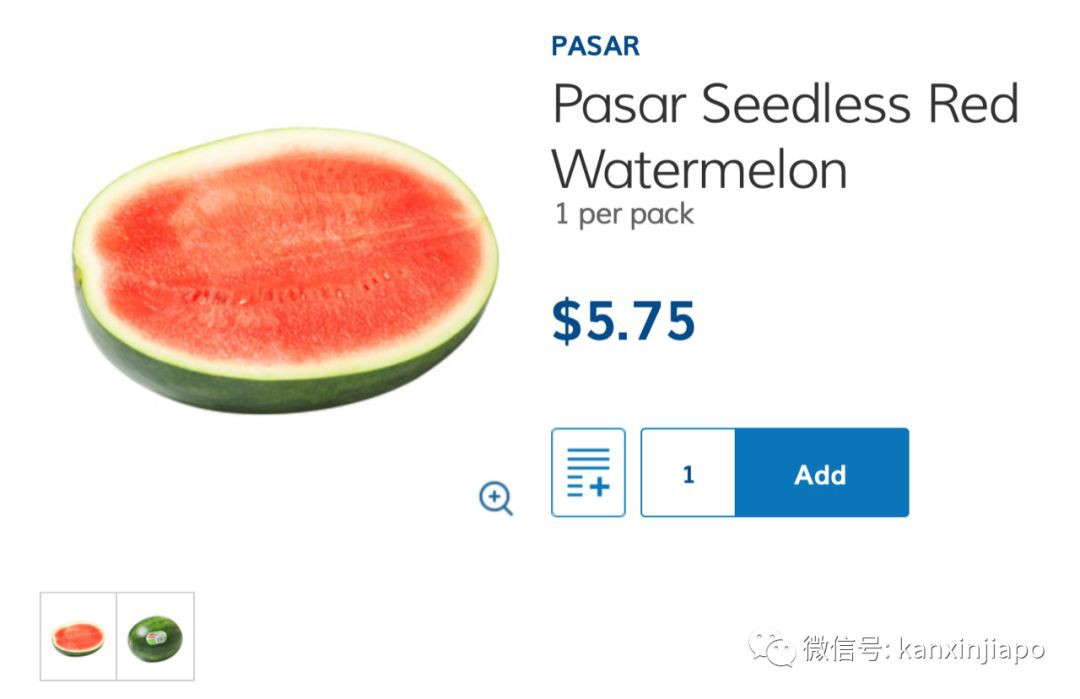The width and height of the screenshot is (1080, 699).
Task: Select the whole watermelon thumbnail
Action: click(x=155, y=637)
